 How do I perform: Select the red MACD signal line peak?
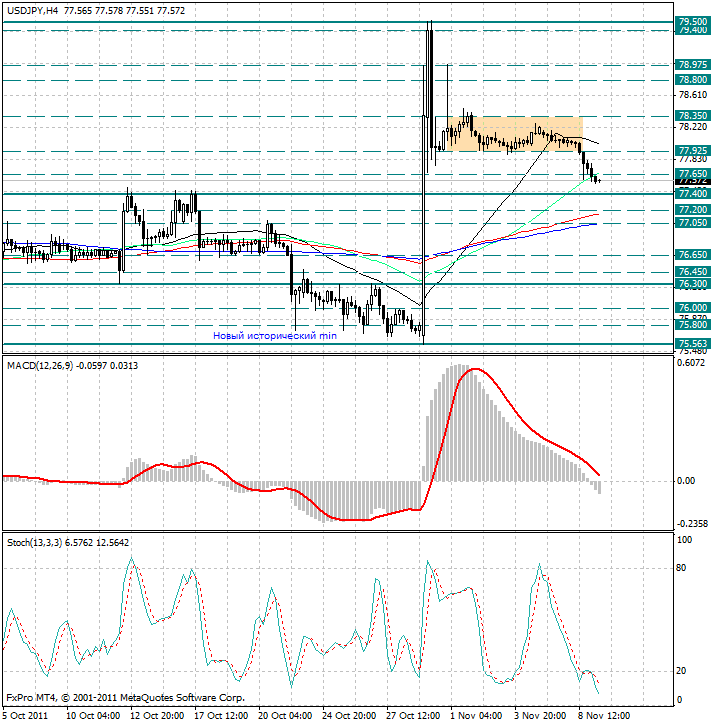(x=475, y=369)
